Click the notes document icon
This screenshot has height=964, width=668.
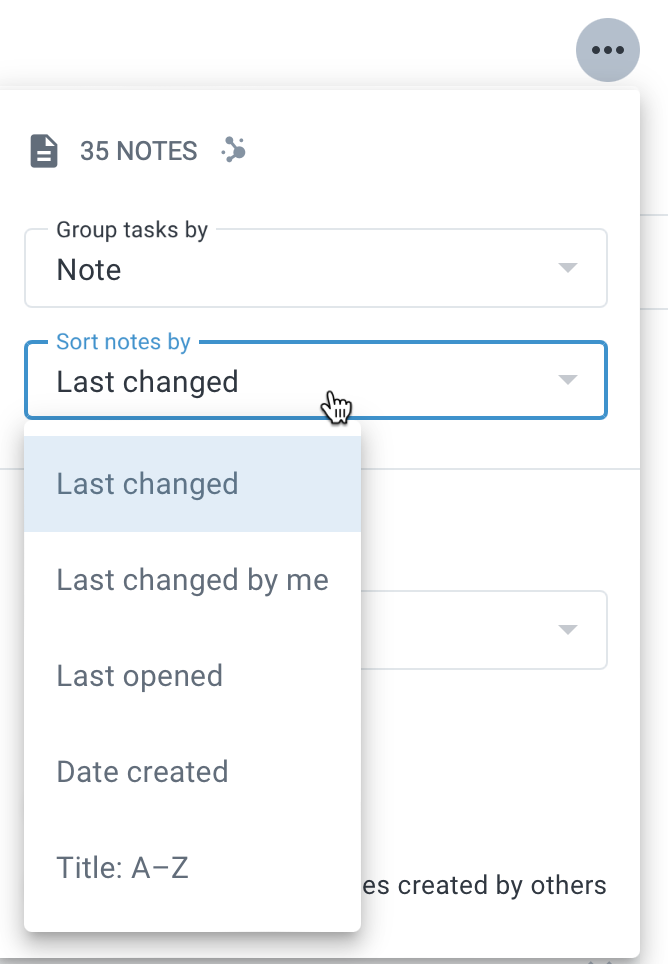pyautogui.click(x=44, y=151)
